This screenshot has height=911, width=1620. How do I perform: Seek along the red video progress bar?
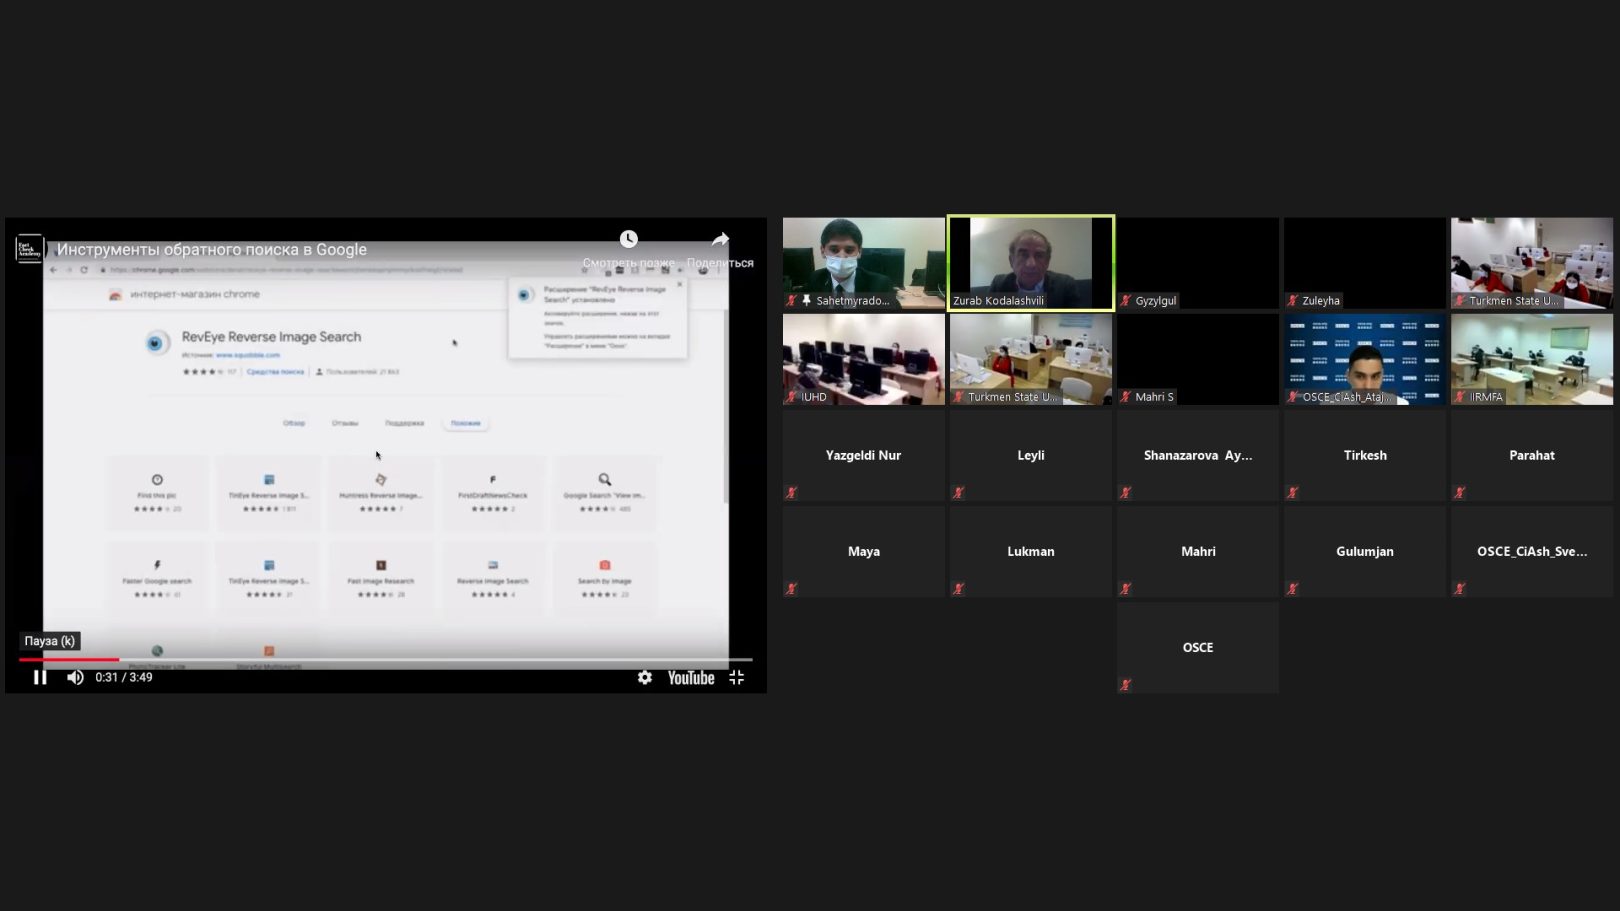(385, 659)
